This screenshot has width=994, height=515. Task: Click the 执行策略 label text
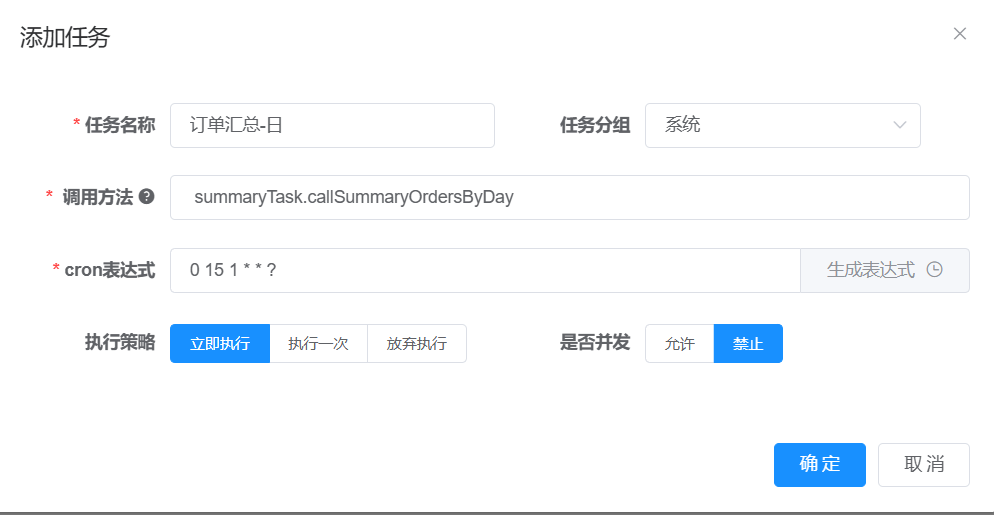click(120, 343)
